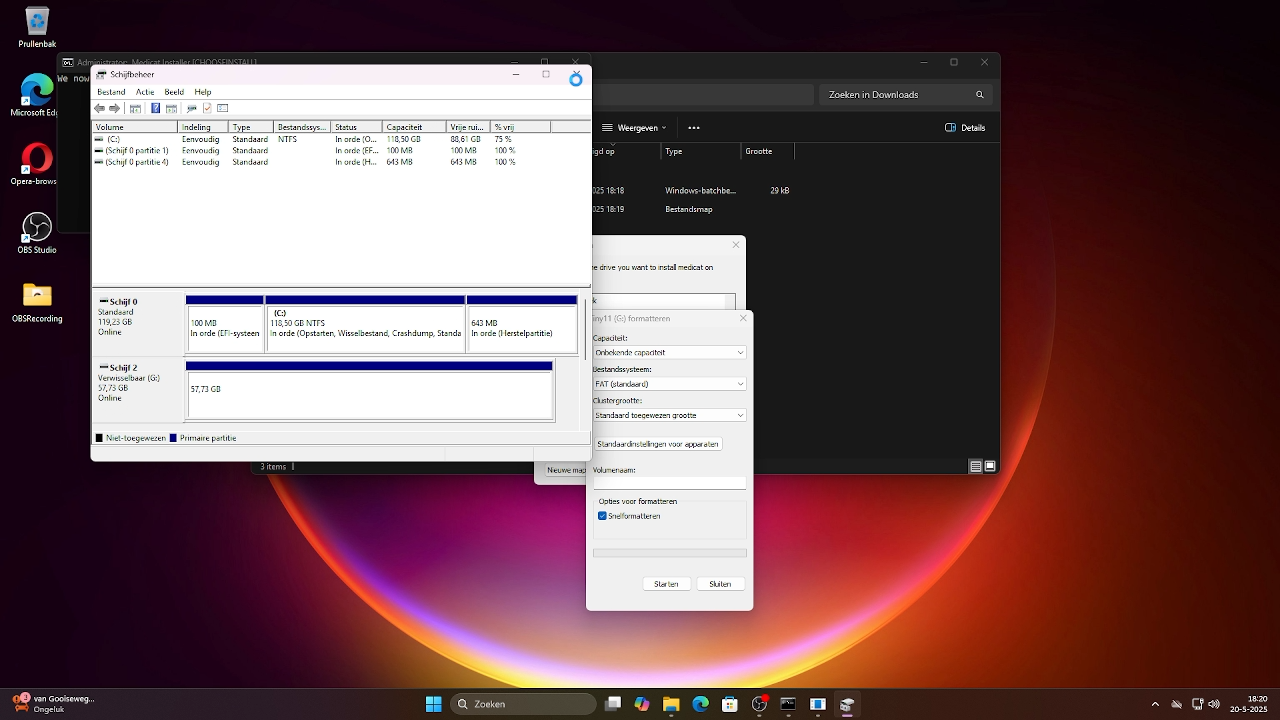Click the Volumenaam text field

(x=669, y=483)
